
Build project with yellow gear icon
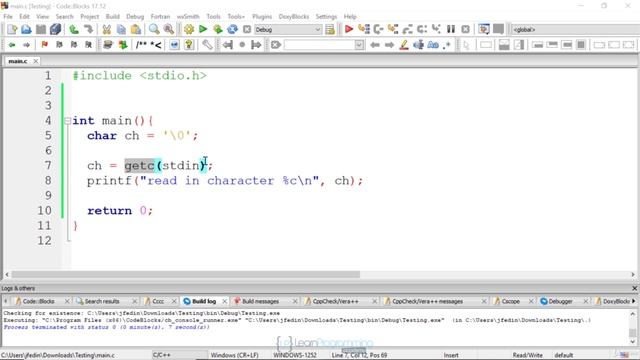[x=189, y=29]
